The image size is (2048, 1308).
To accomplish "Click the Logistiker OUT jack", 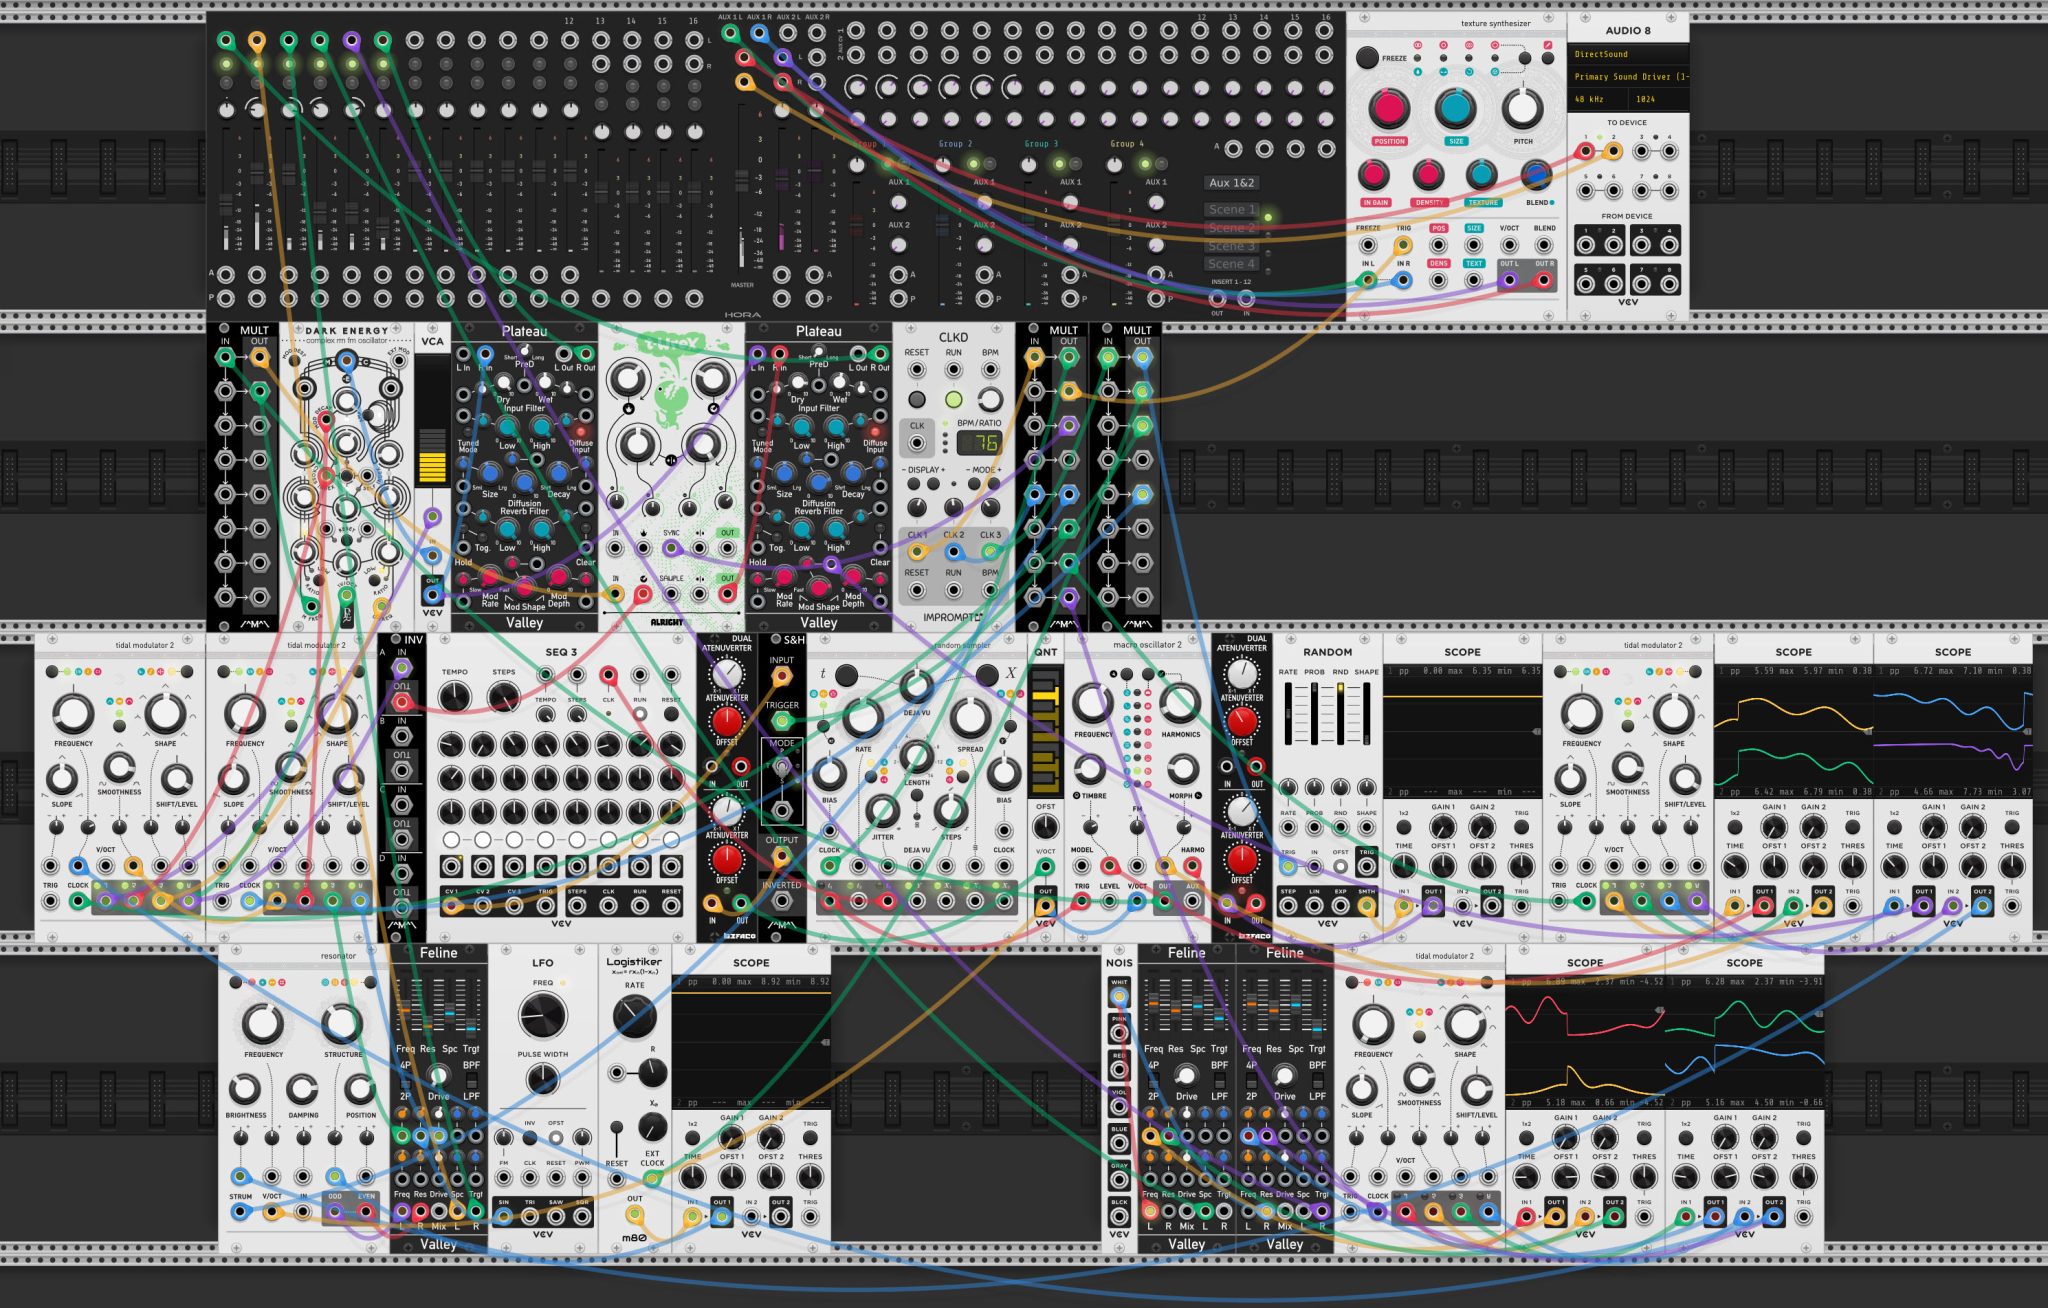I will tap(634, 1215).
